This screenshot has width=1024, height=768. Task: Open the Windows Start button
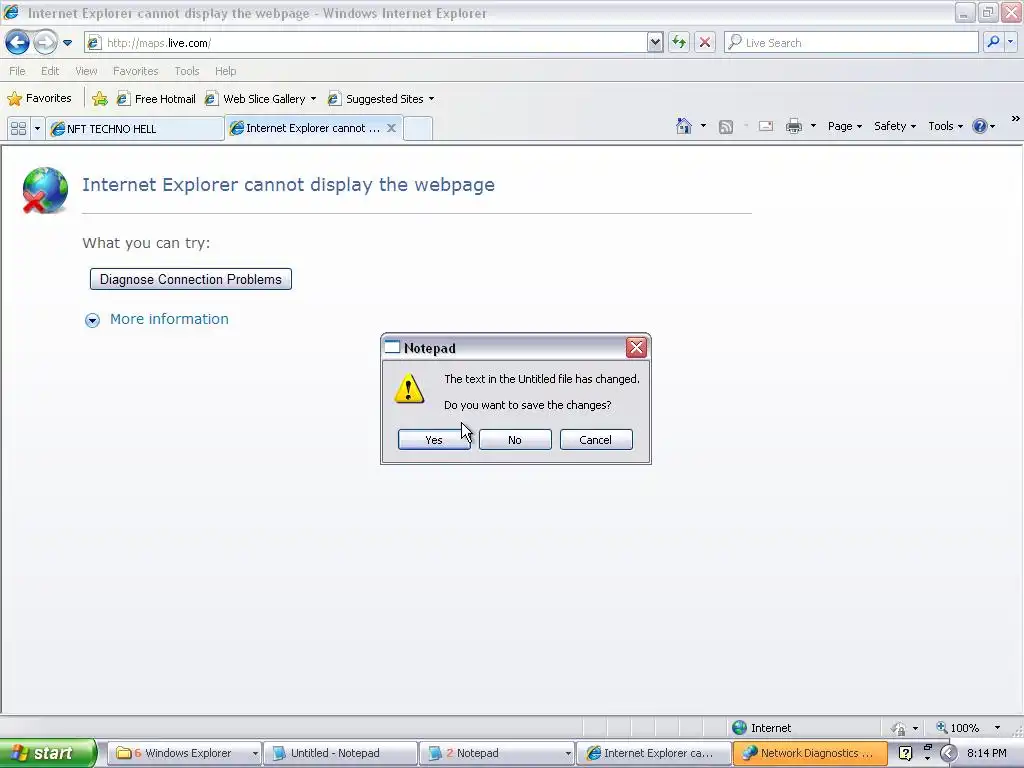(48, 753)
